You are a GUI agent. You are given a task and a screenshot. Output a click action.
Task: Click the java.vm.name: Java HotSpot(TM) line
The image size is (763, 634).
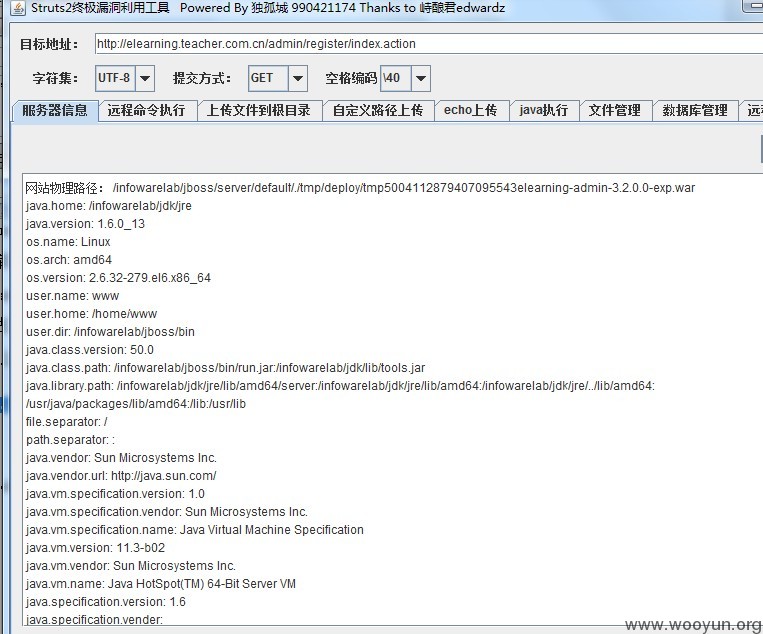tap(161, 584)
